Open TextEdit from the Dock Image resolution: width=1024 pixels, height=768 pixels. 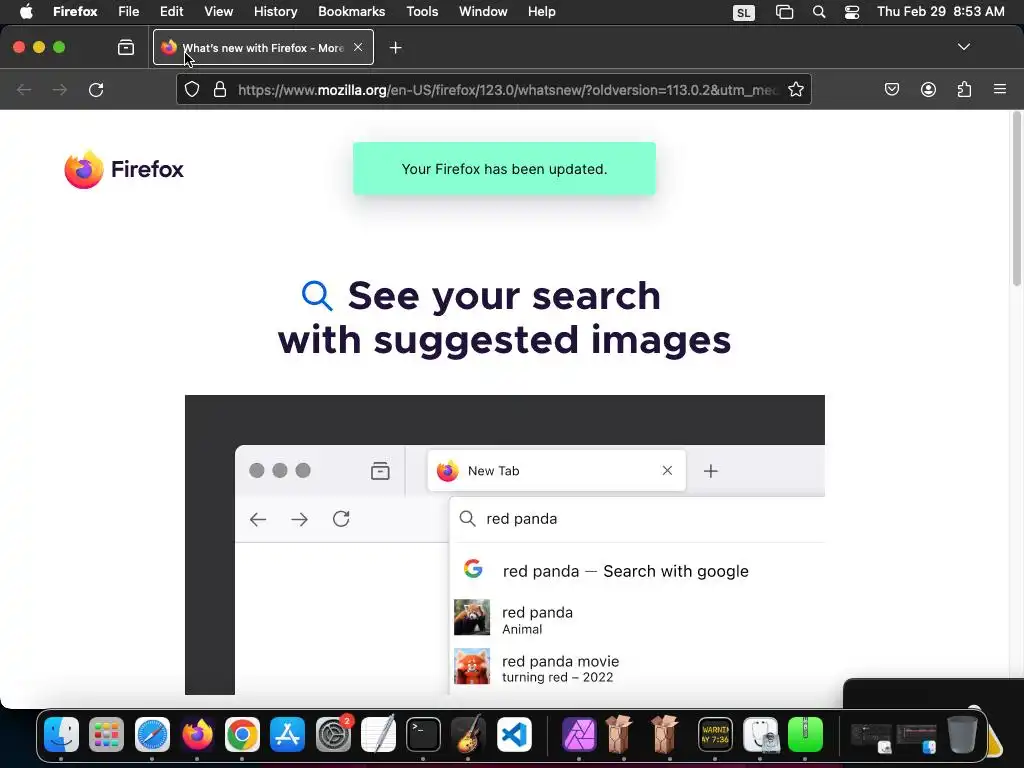tap(378, 735)
